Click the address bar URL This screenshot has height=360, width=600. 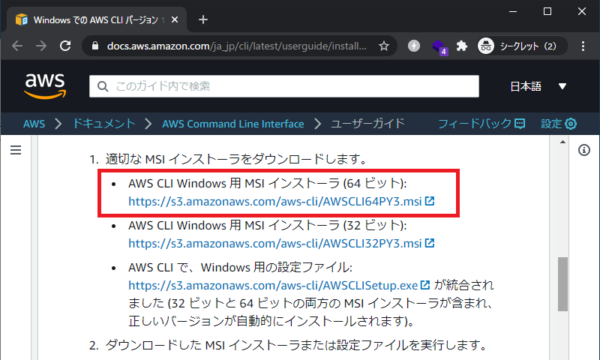tap(236, 46)
